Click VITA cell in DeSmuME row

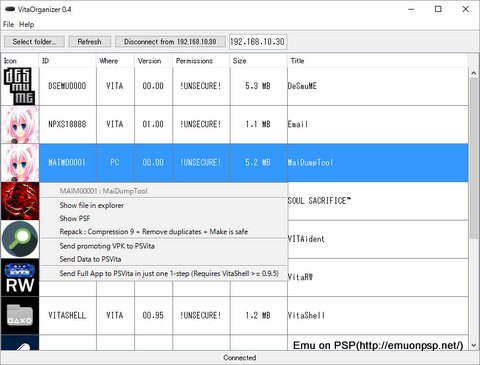coord(116,86)
